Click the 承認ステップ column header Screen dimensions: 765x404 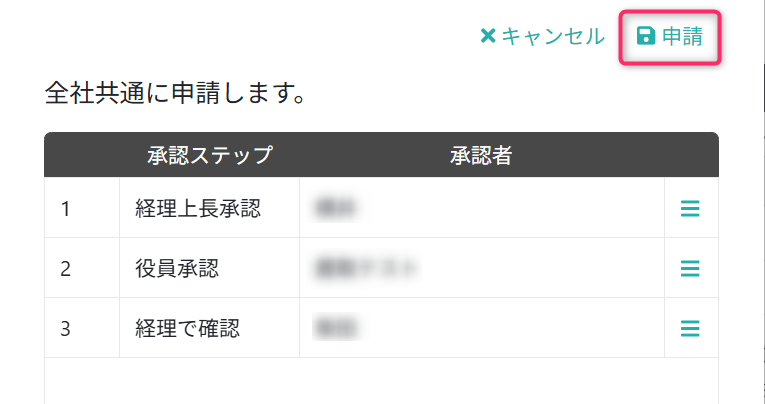(209, 155)
